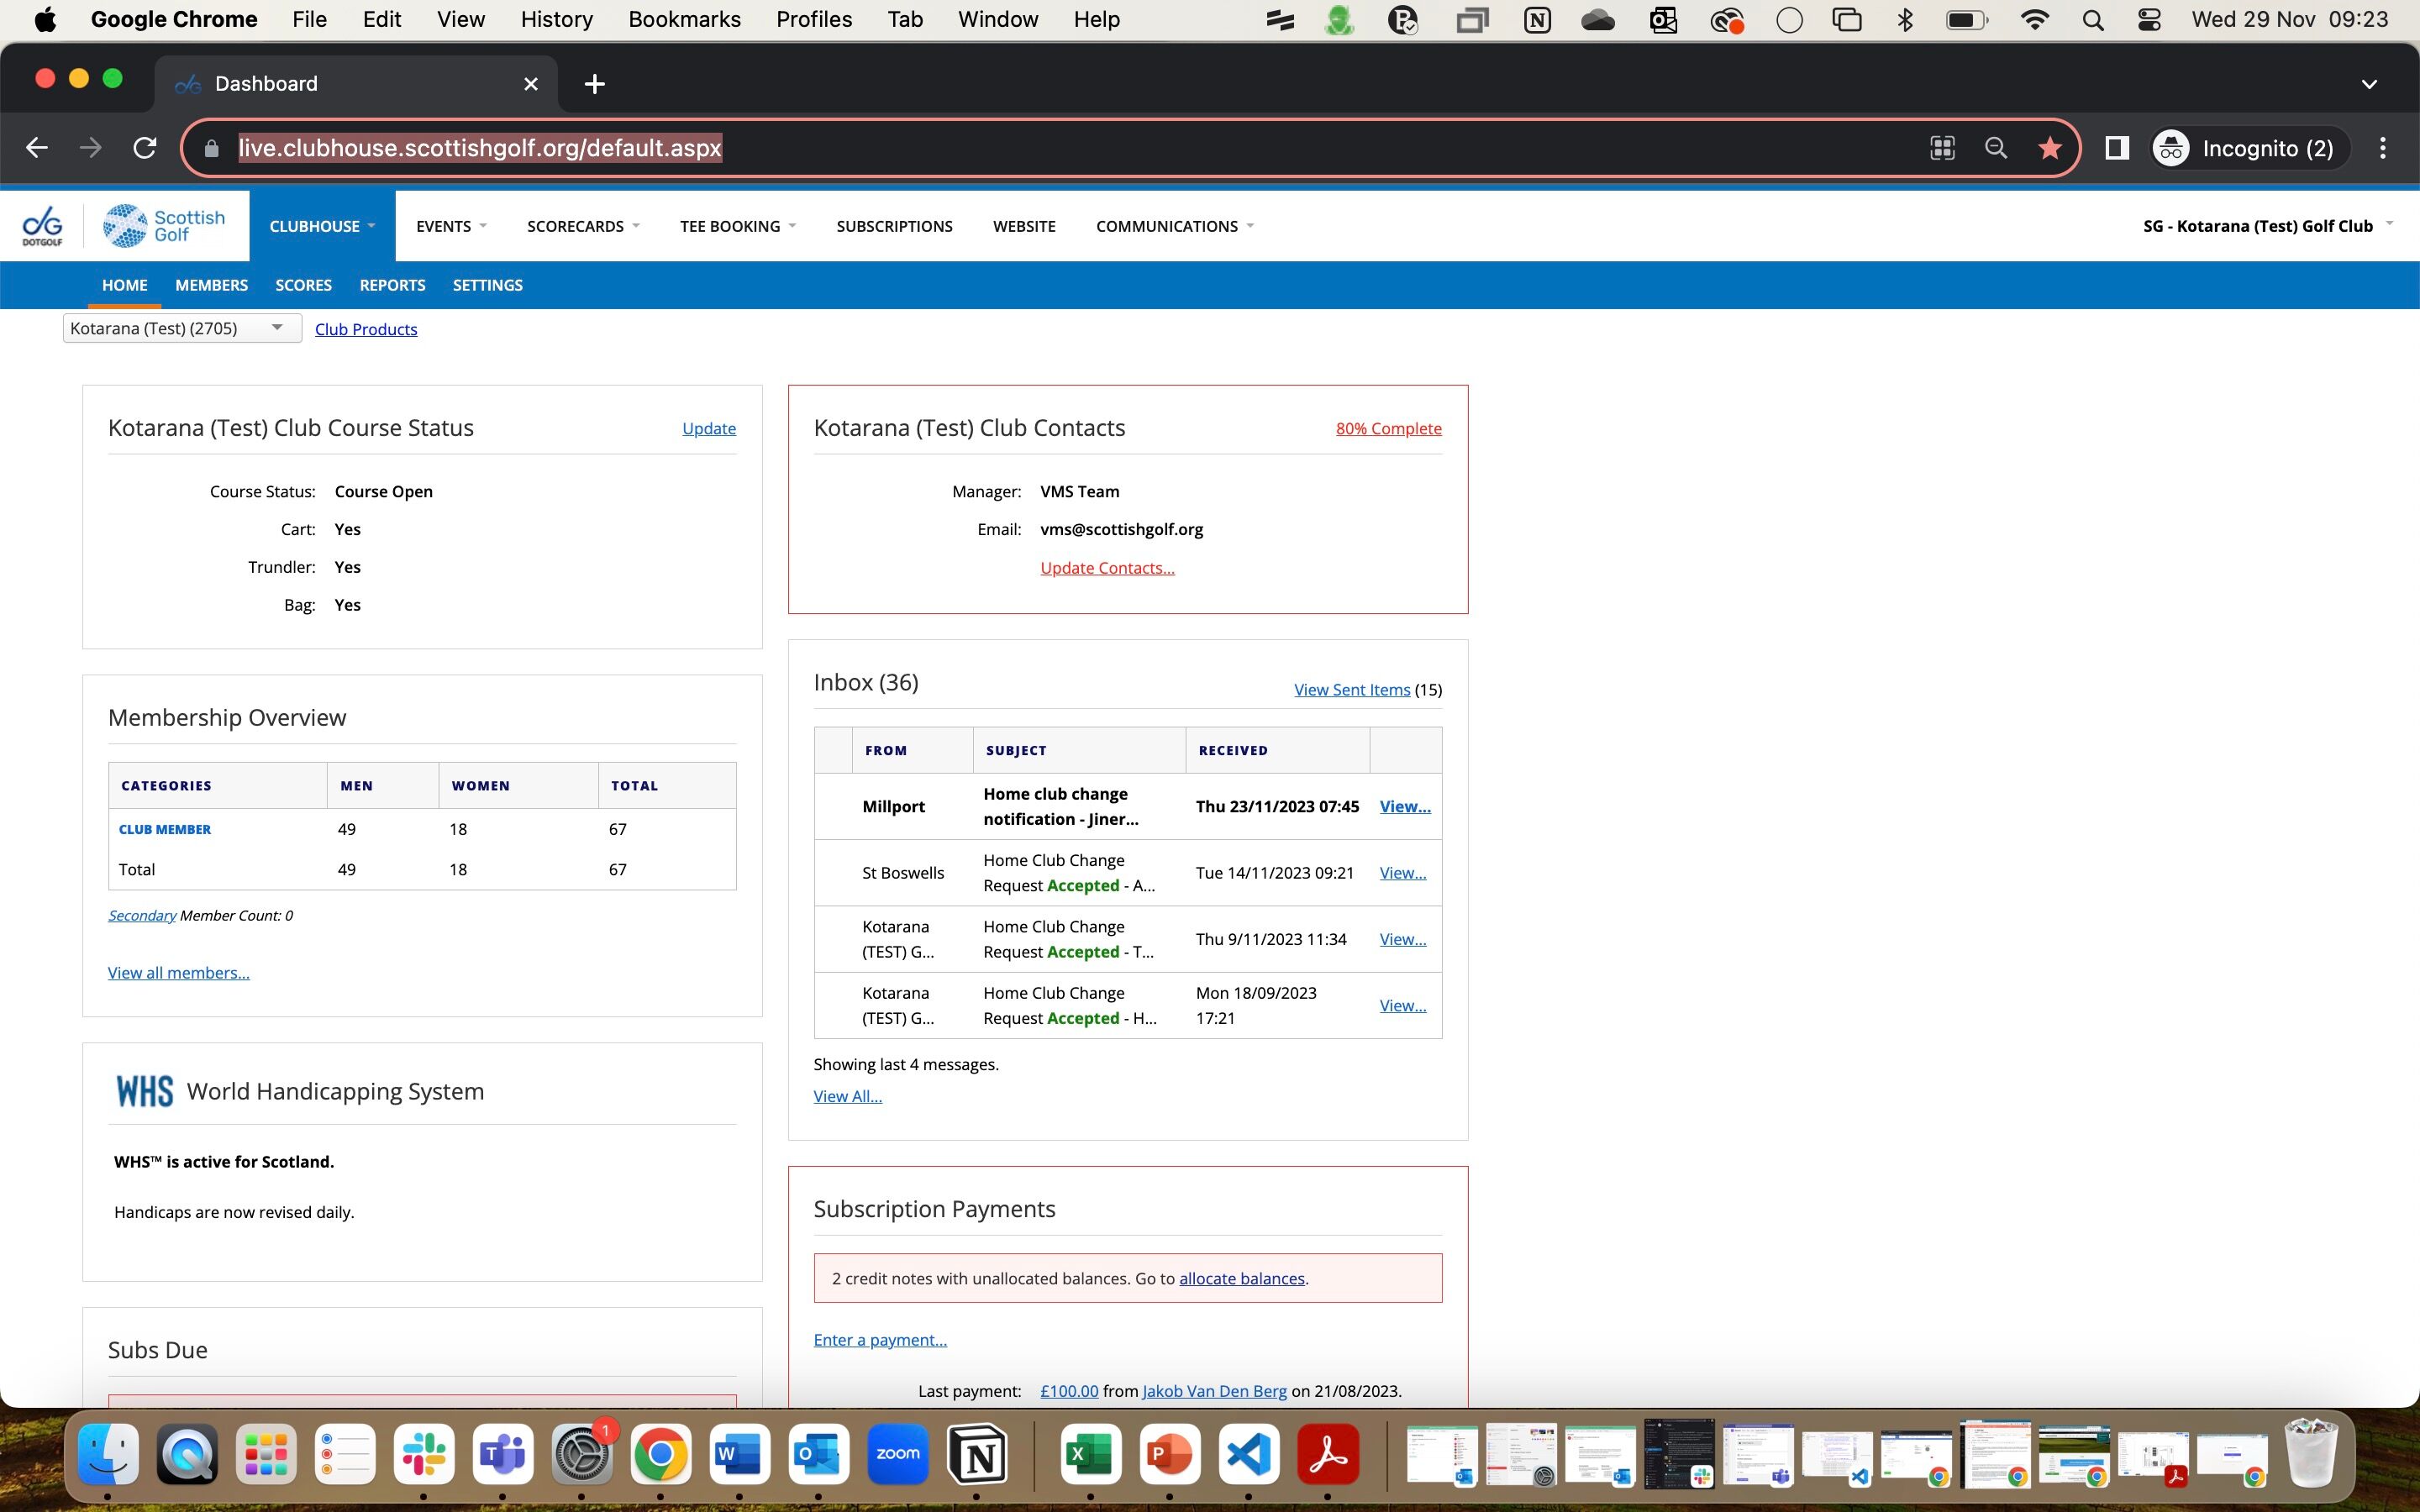Open the allocate balances link

tap(1241, 1278)
